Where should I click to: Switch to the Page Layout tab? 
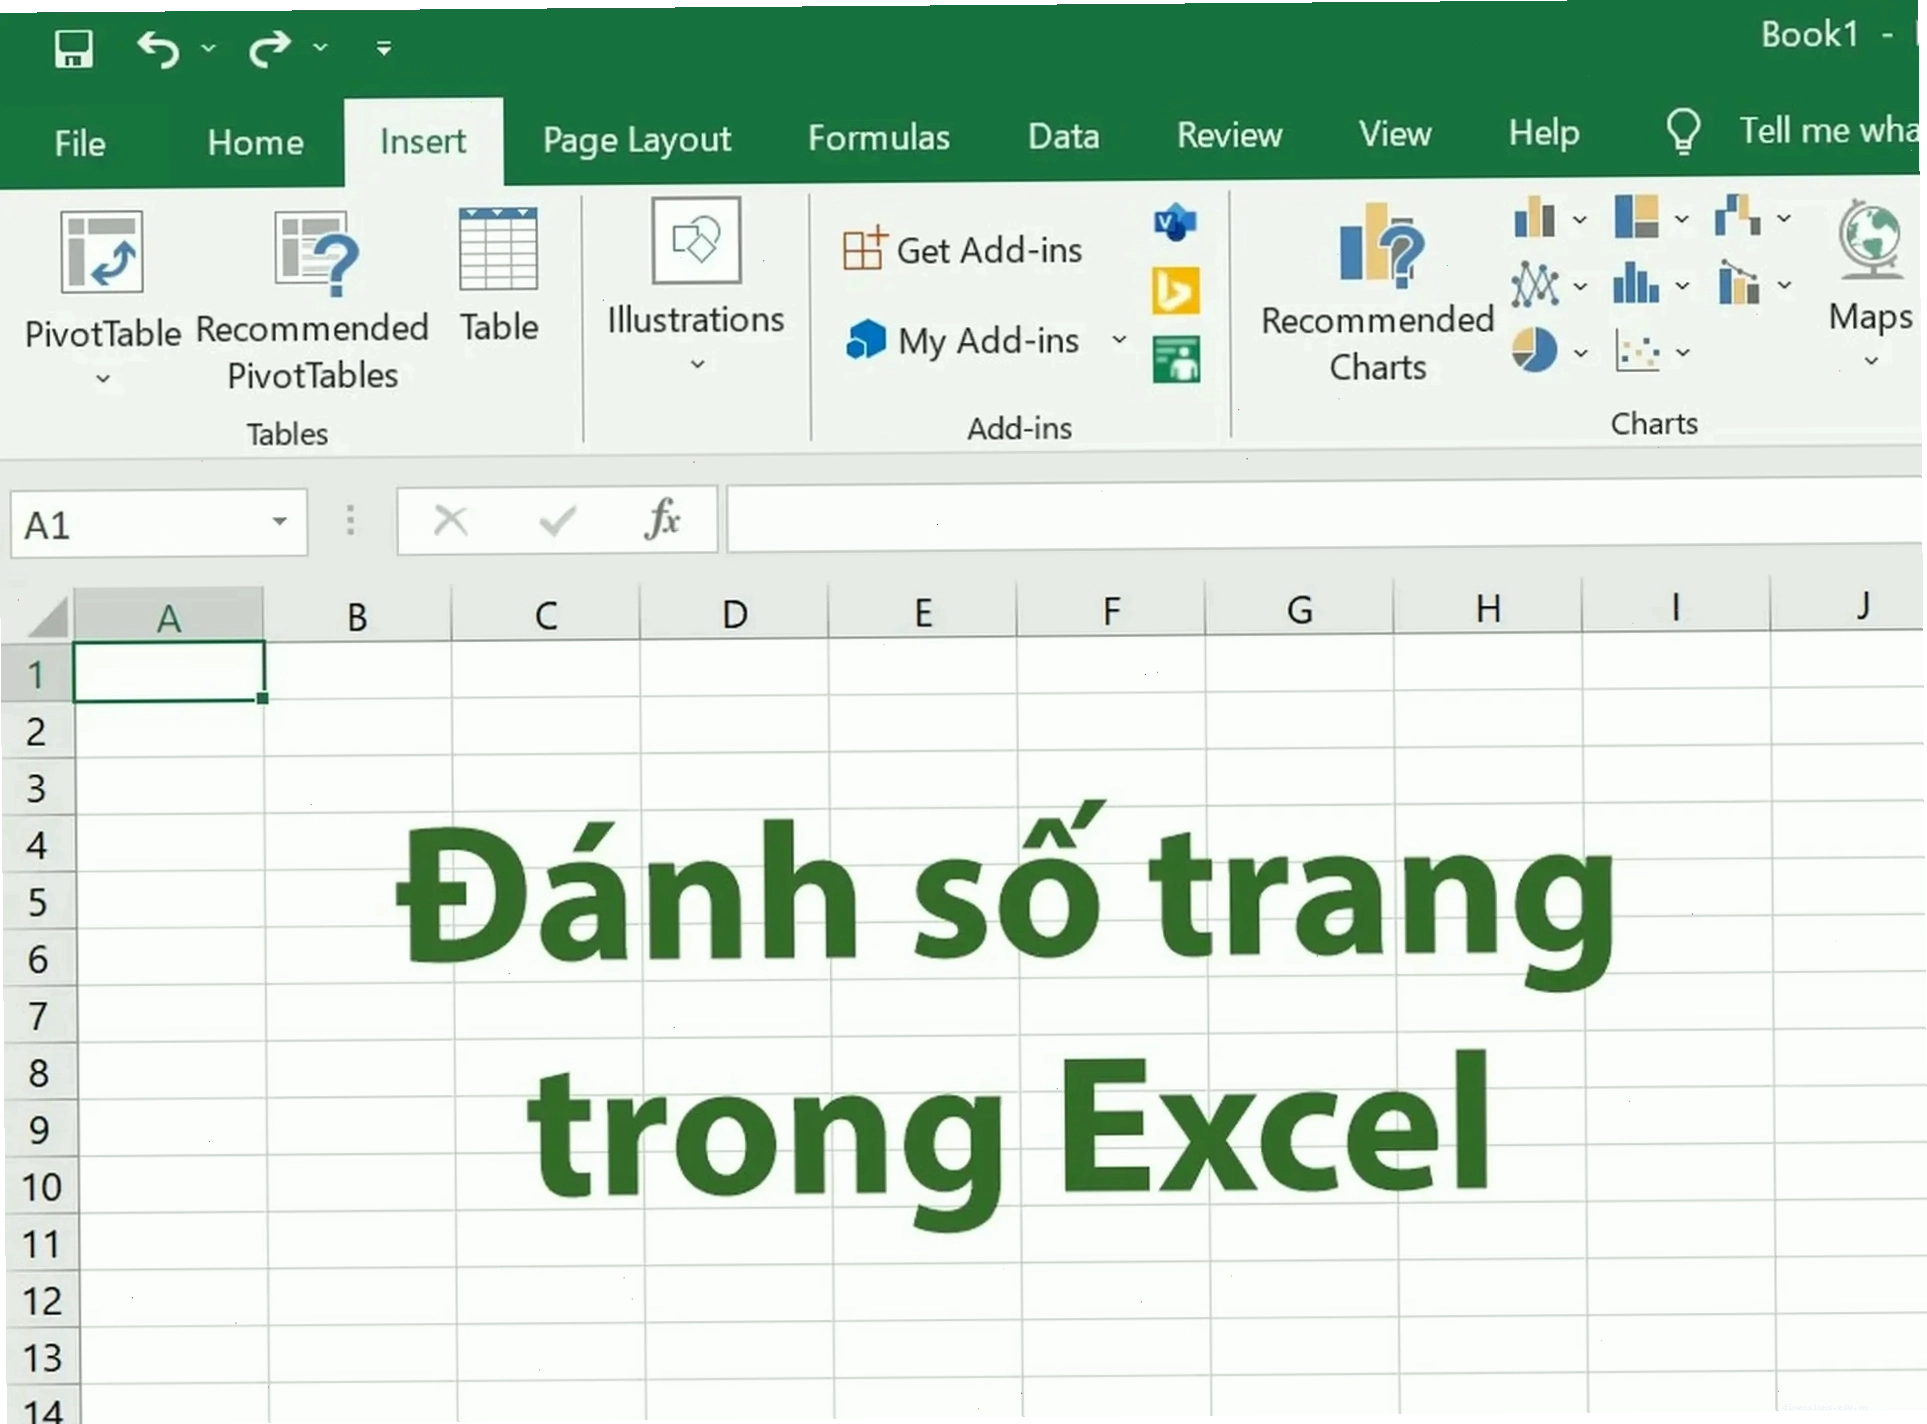637,139
